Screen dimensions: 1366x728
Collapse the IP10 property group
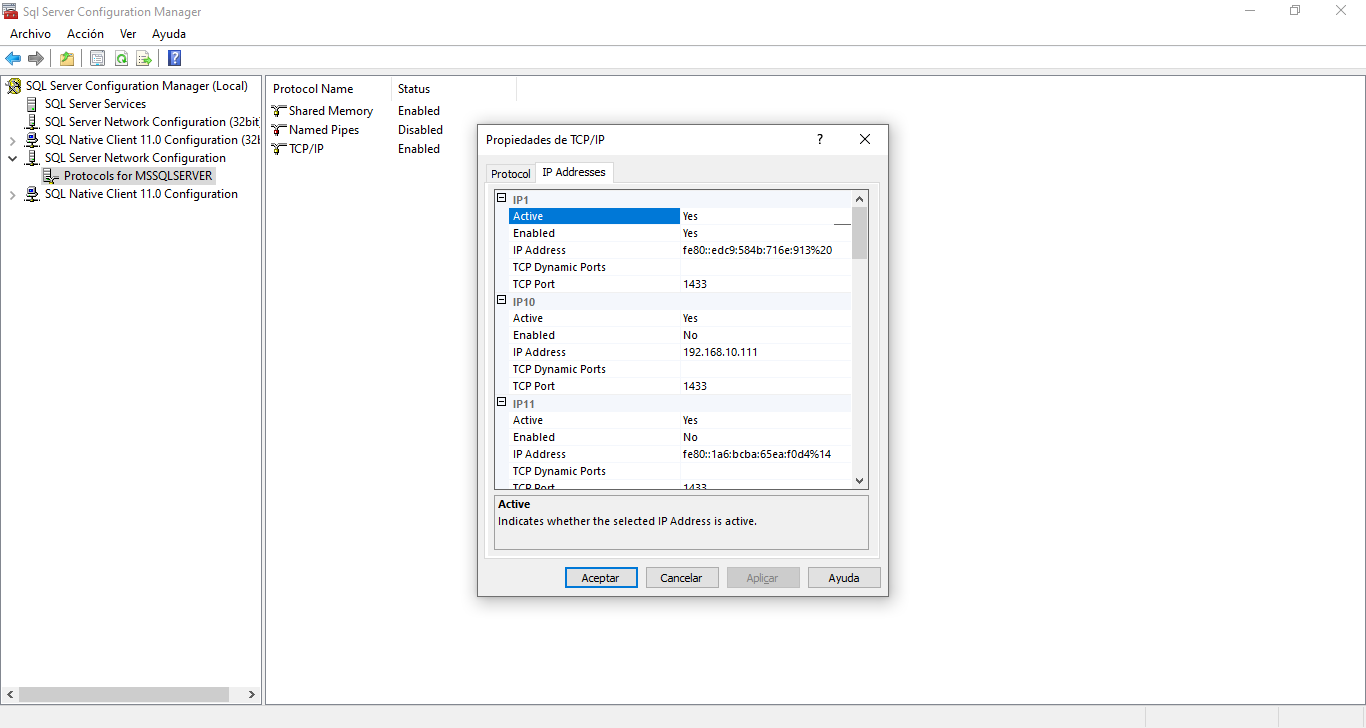point(502,301)
